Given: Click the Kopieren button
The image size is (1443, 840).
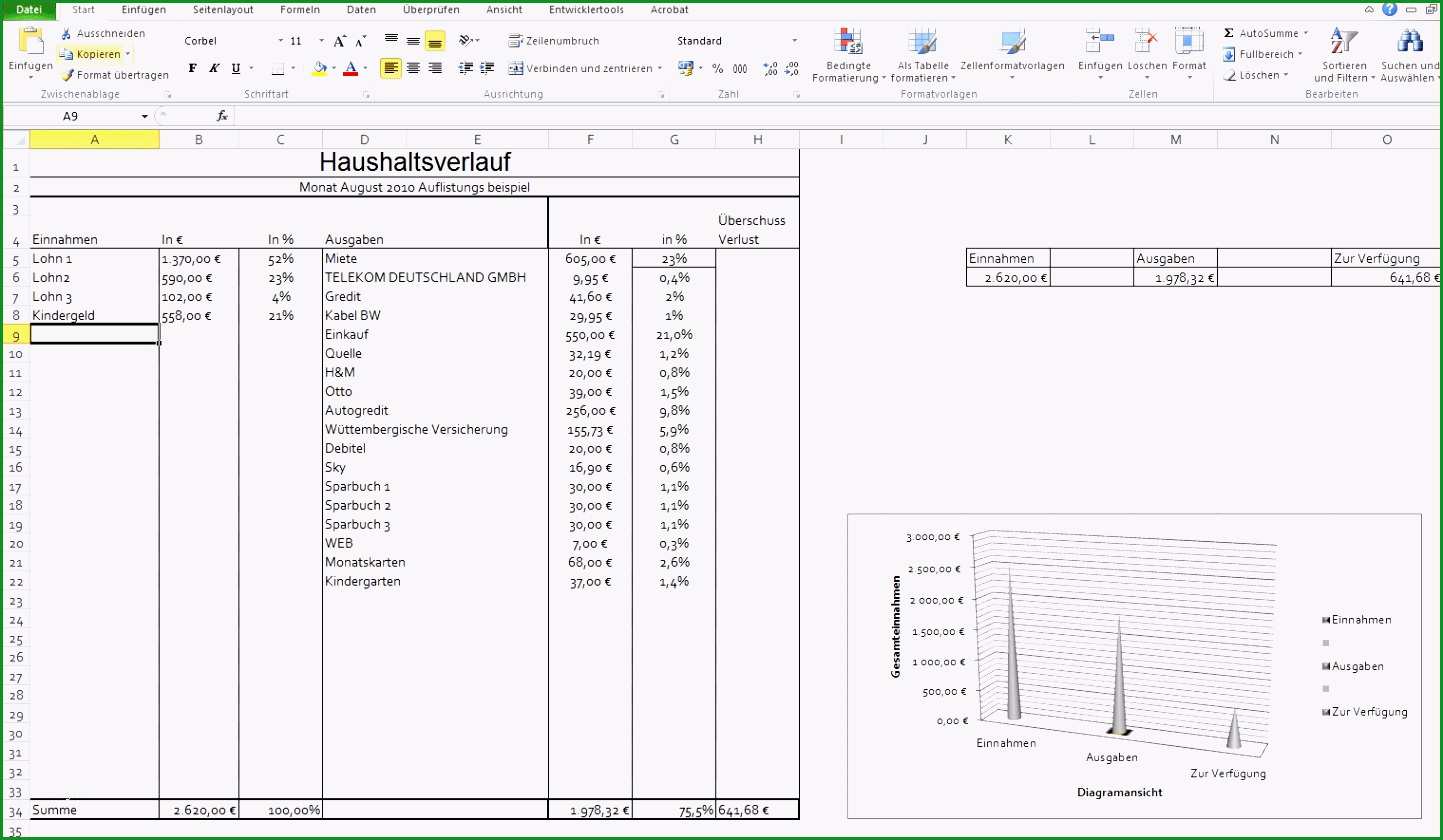Looking at the screenshot, I should pyautogui.click(x=91, y=54).
